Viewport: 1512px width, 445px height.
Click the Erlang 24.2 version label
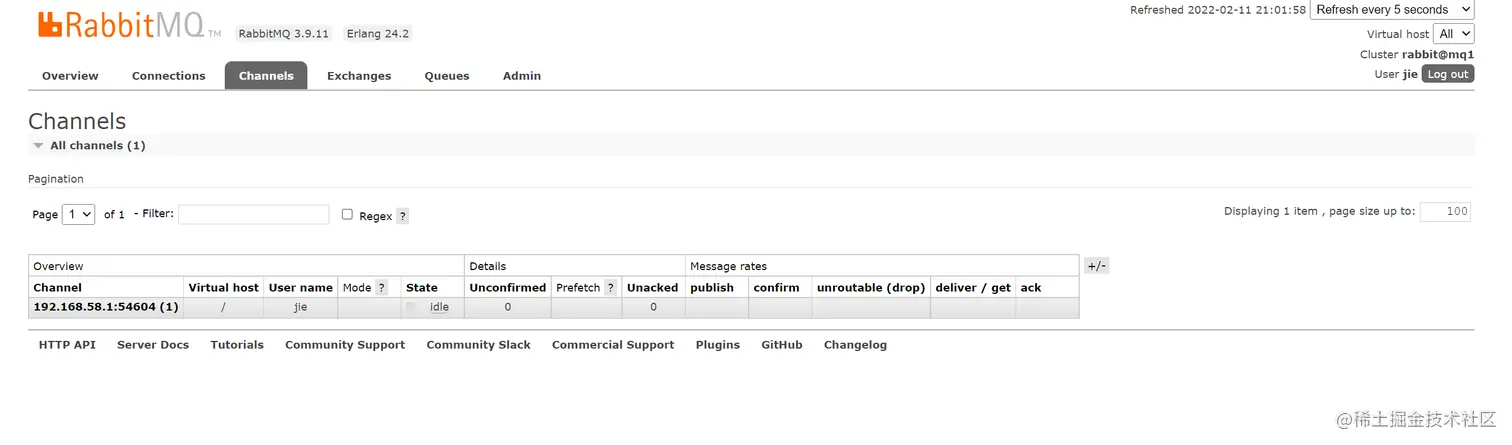pos(378,34)
